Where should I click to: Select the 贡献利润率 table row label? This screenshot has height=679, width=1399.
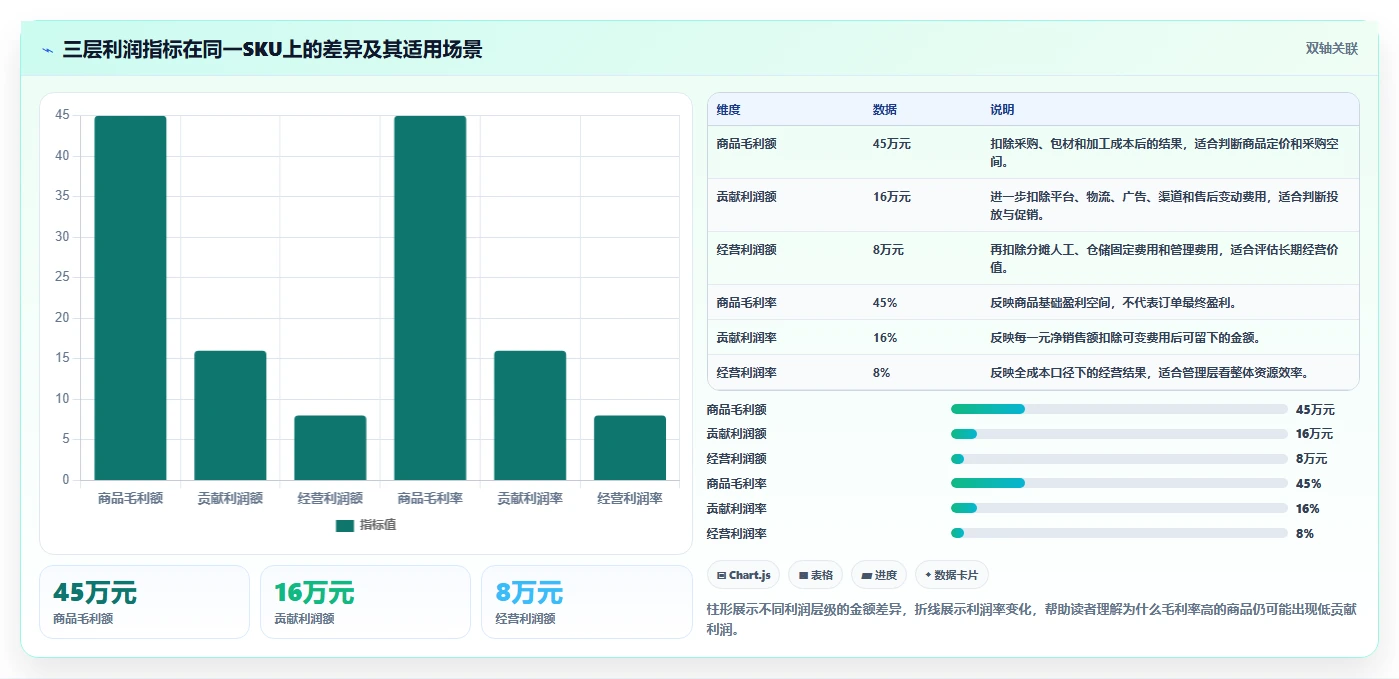pos(746,337)
